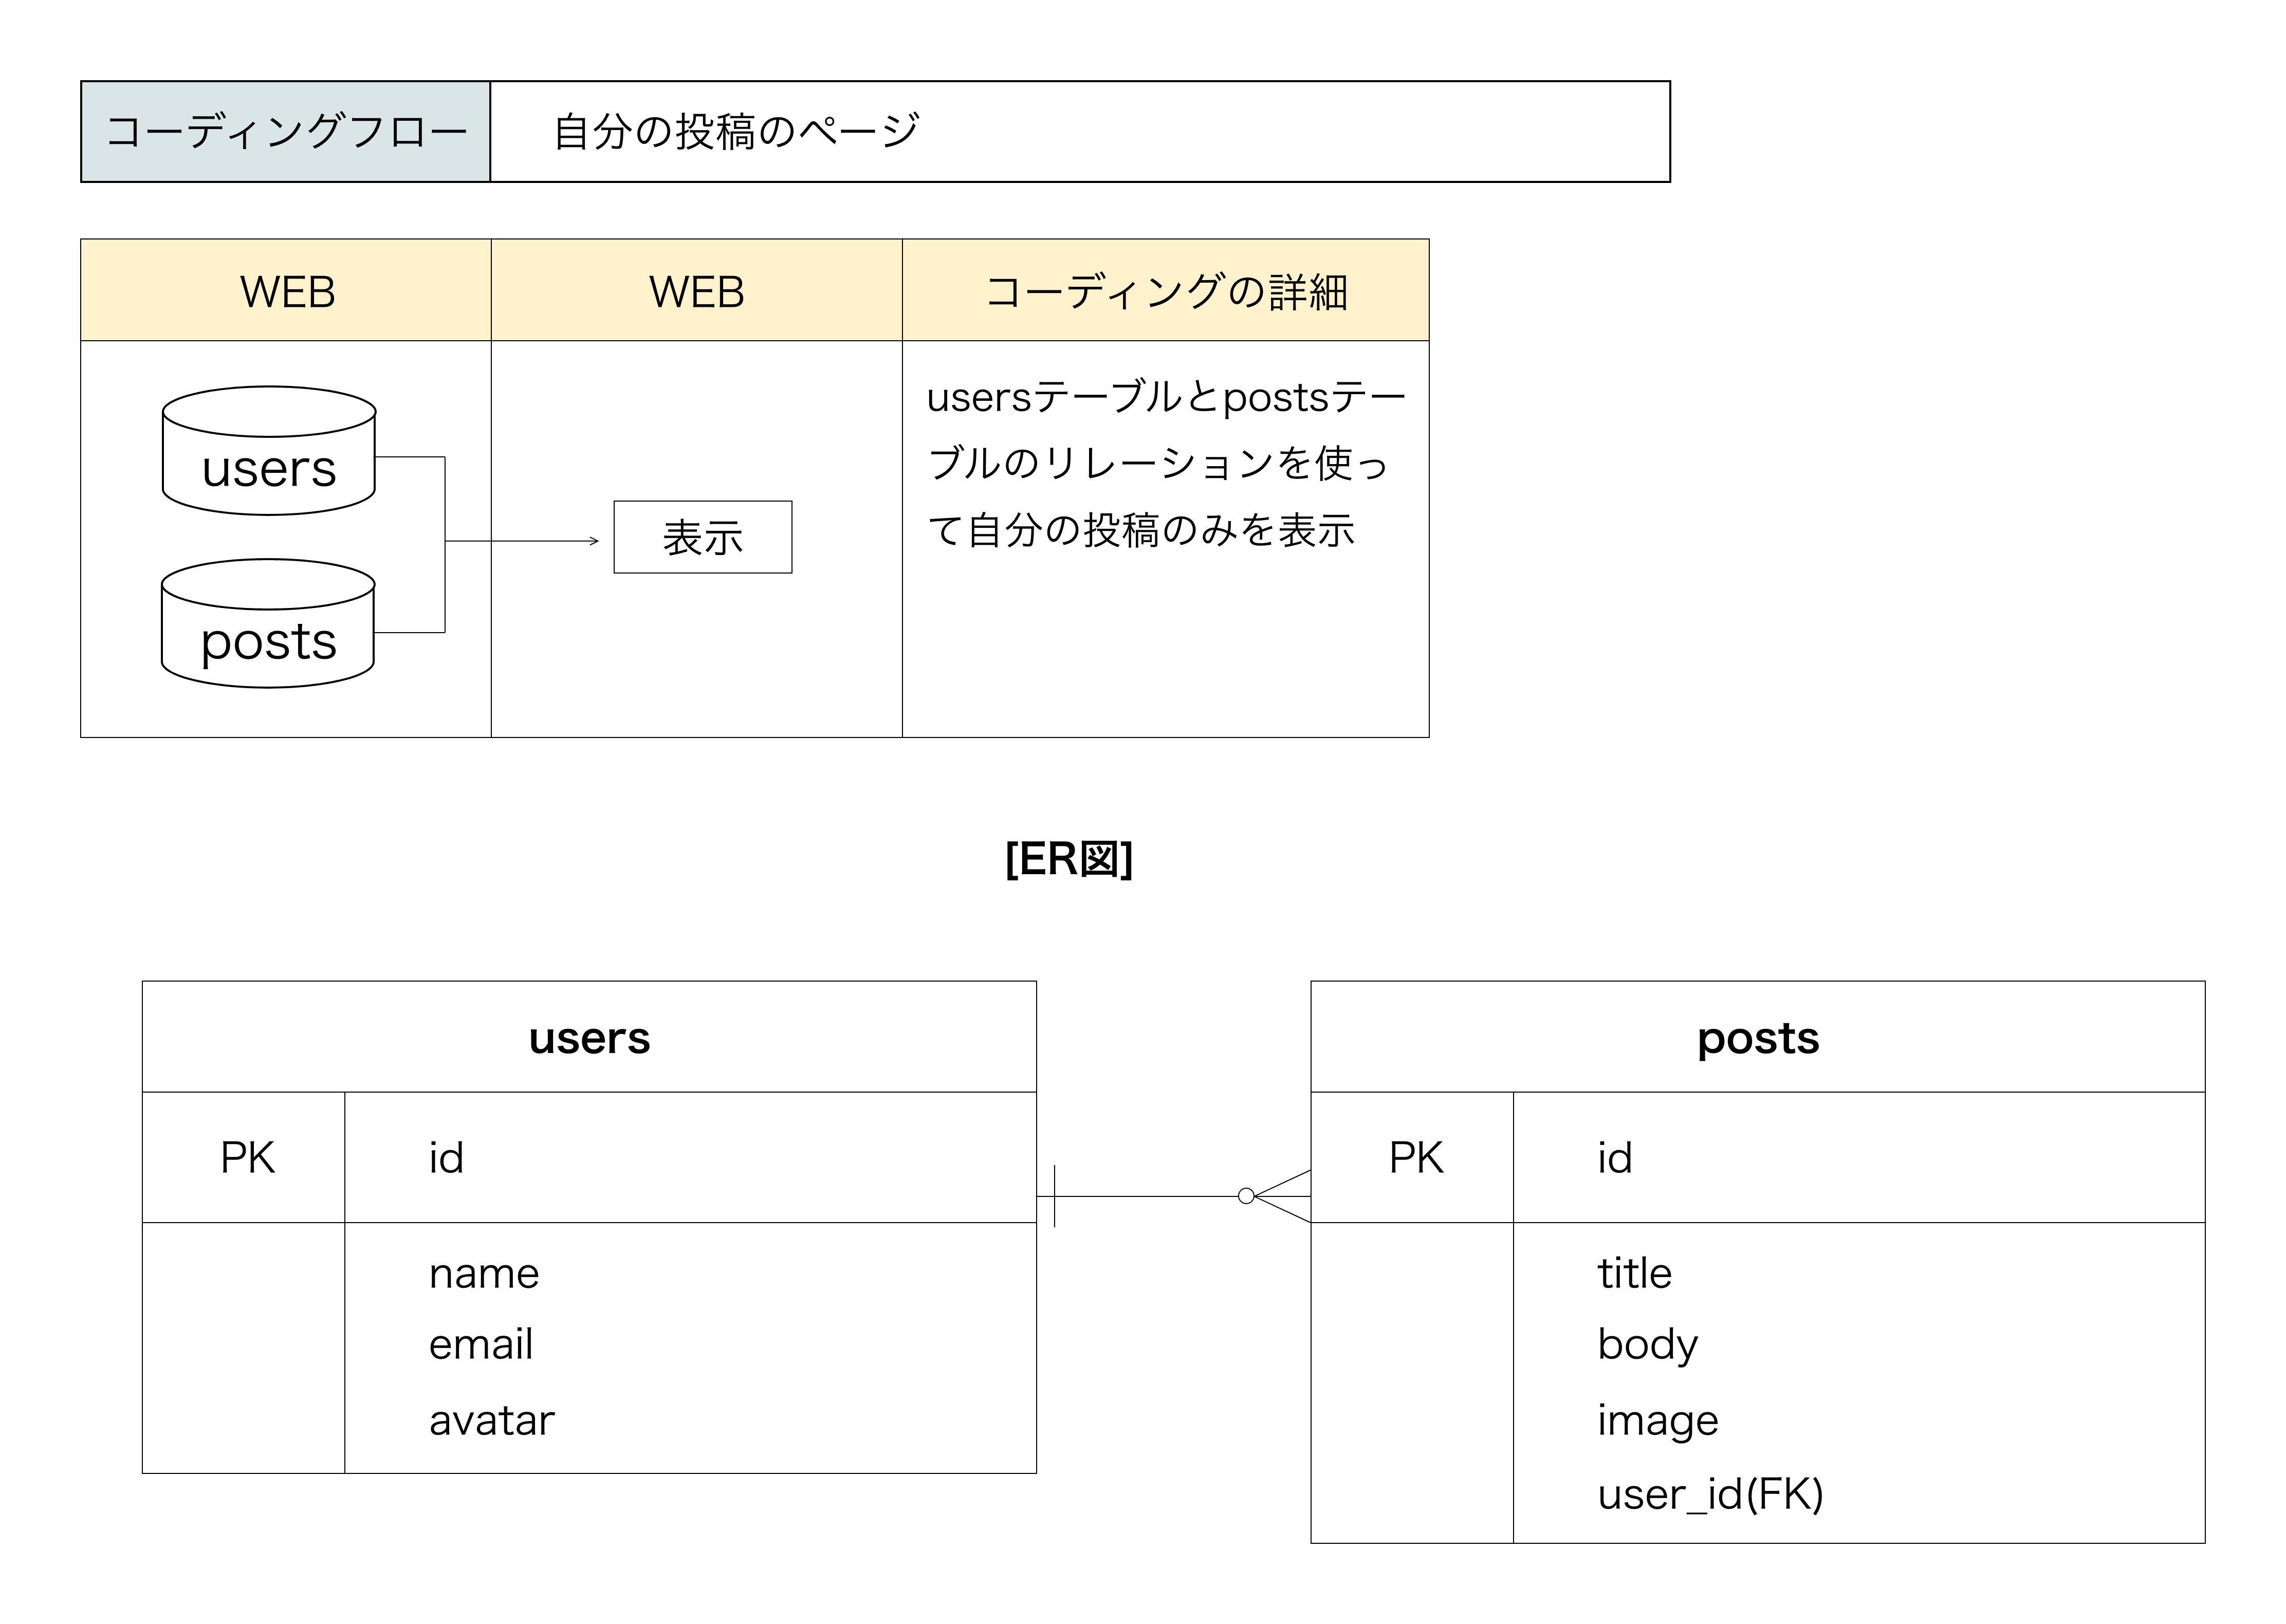
Task: Click the email field in users table
Action: [481, 1344]
